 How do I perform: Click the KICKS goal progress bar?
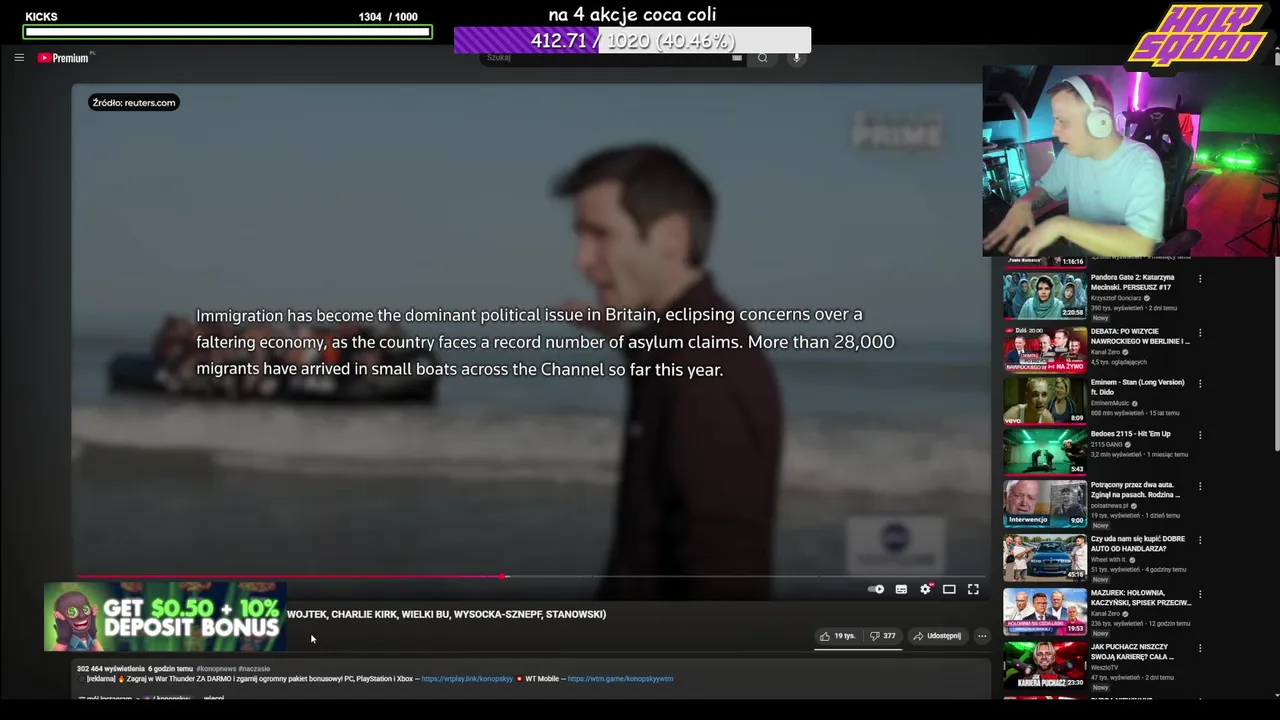pyautogui.click(x=228, y=32)
